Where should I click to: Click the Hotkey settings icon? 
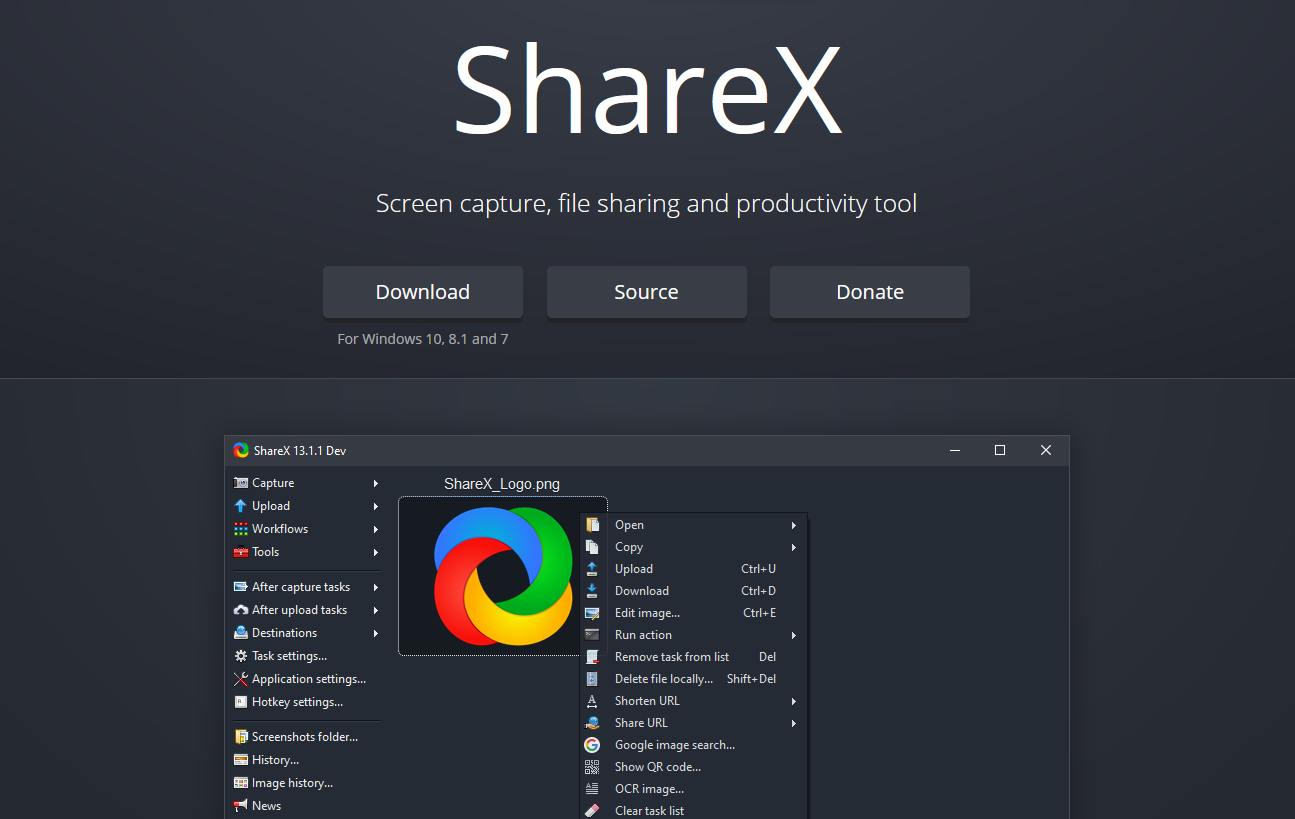tap(240, 702)
